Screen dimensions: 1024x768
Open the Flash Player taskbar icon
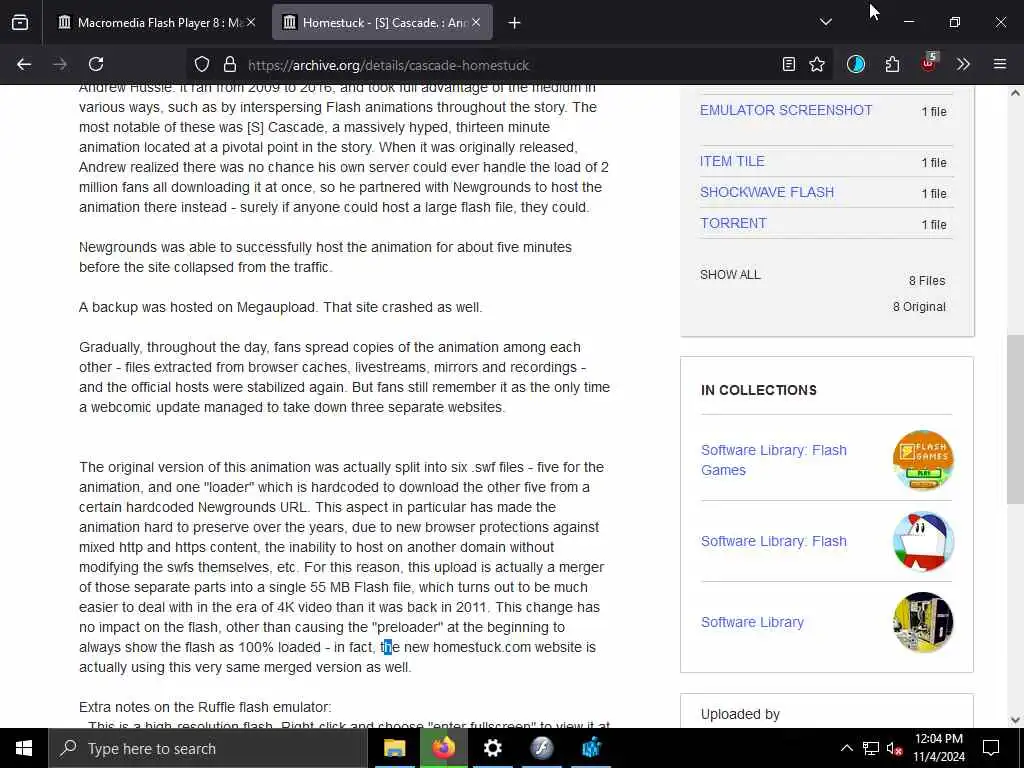pos(541,748)
